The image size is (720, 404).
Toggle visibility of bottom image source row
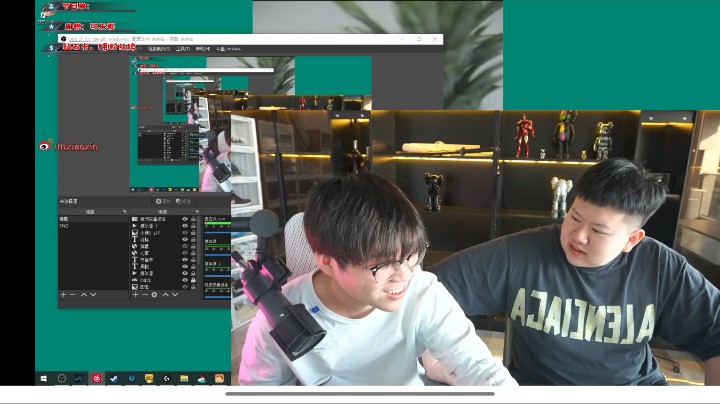pos(185,287)
